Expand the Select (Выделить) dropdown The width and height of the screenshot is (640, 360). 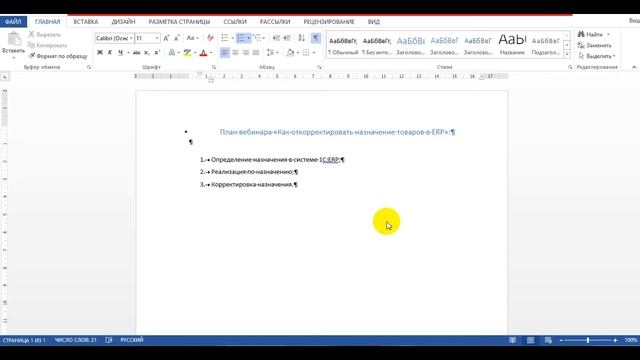coord(597,56)
